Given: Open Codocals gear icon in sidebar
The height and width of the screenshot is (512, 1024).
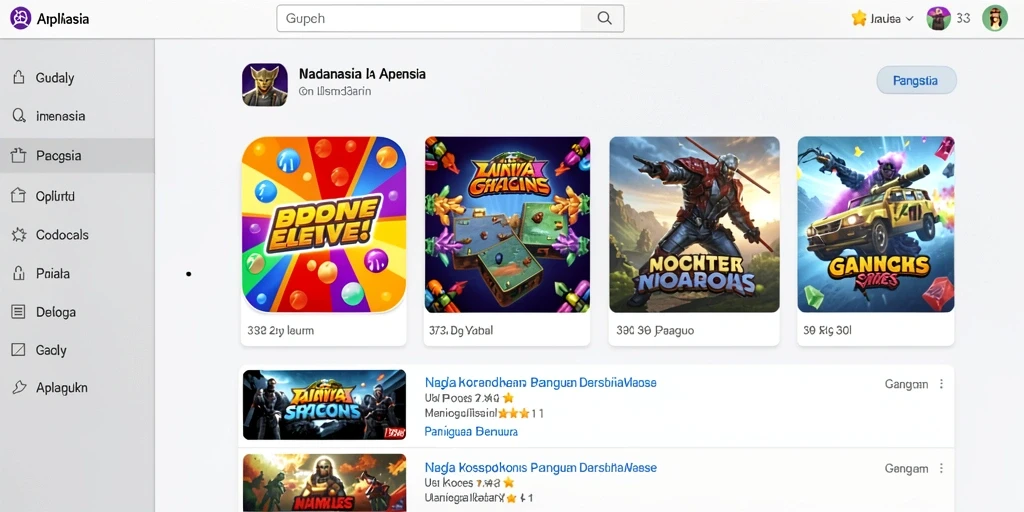Looking at the screenshot, I should pos(19,234).
